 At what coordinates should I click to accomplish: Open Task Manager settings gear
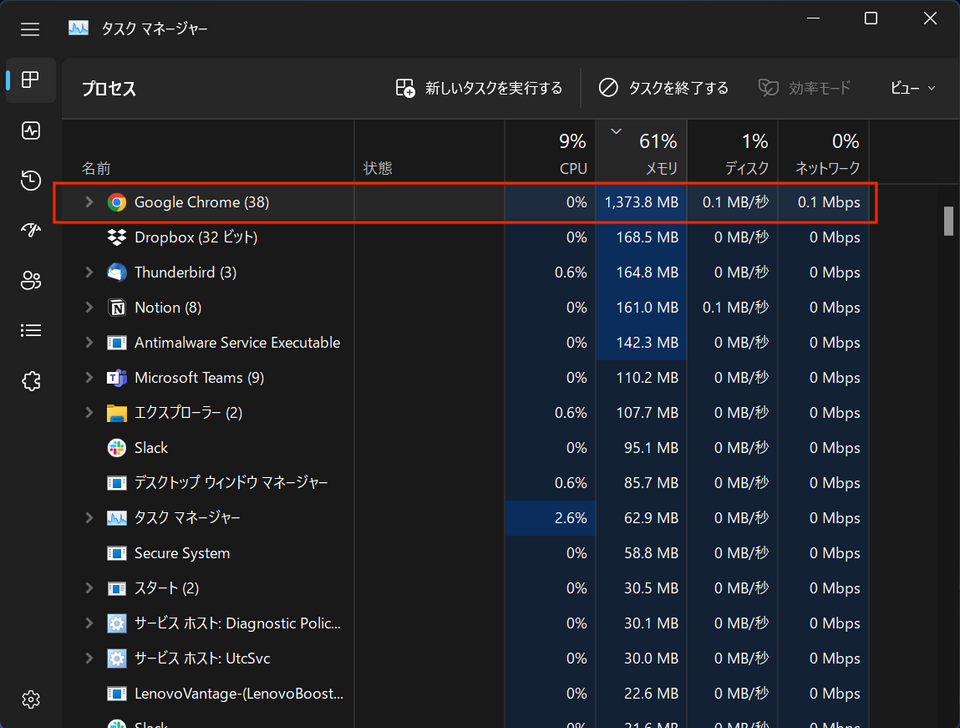click(x=31, y=699)
